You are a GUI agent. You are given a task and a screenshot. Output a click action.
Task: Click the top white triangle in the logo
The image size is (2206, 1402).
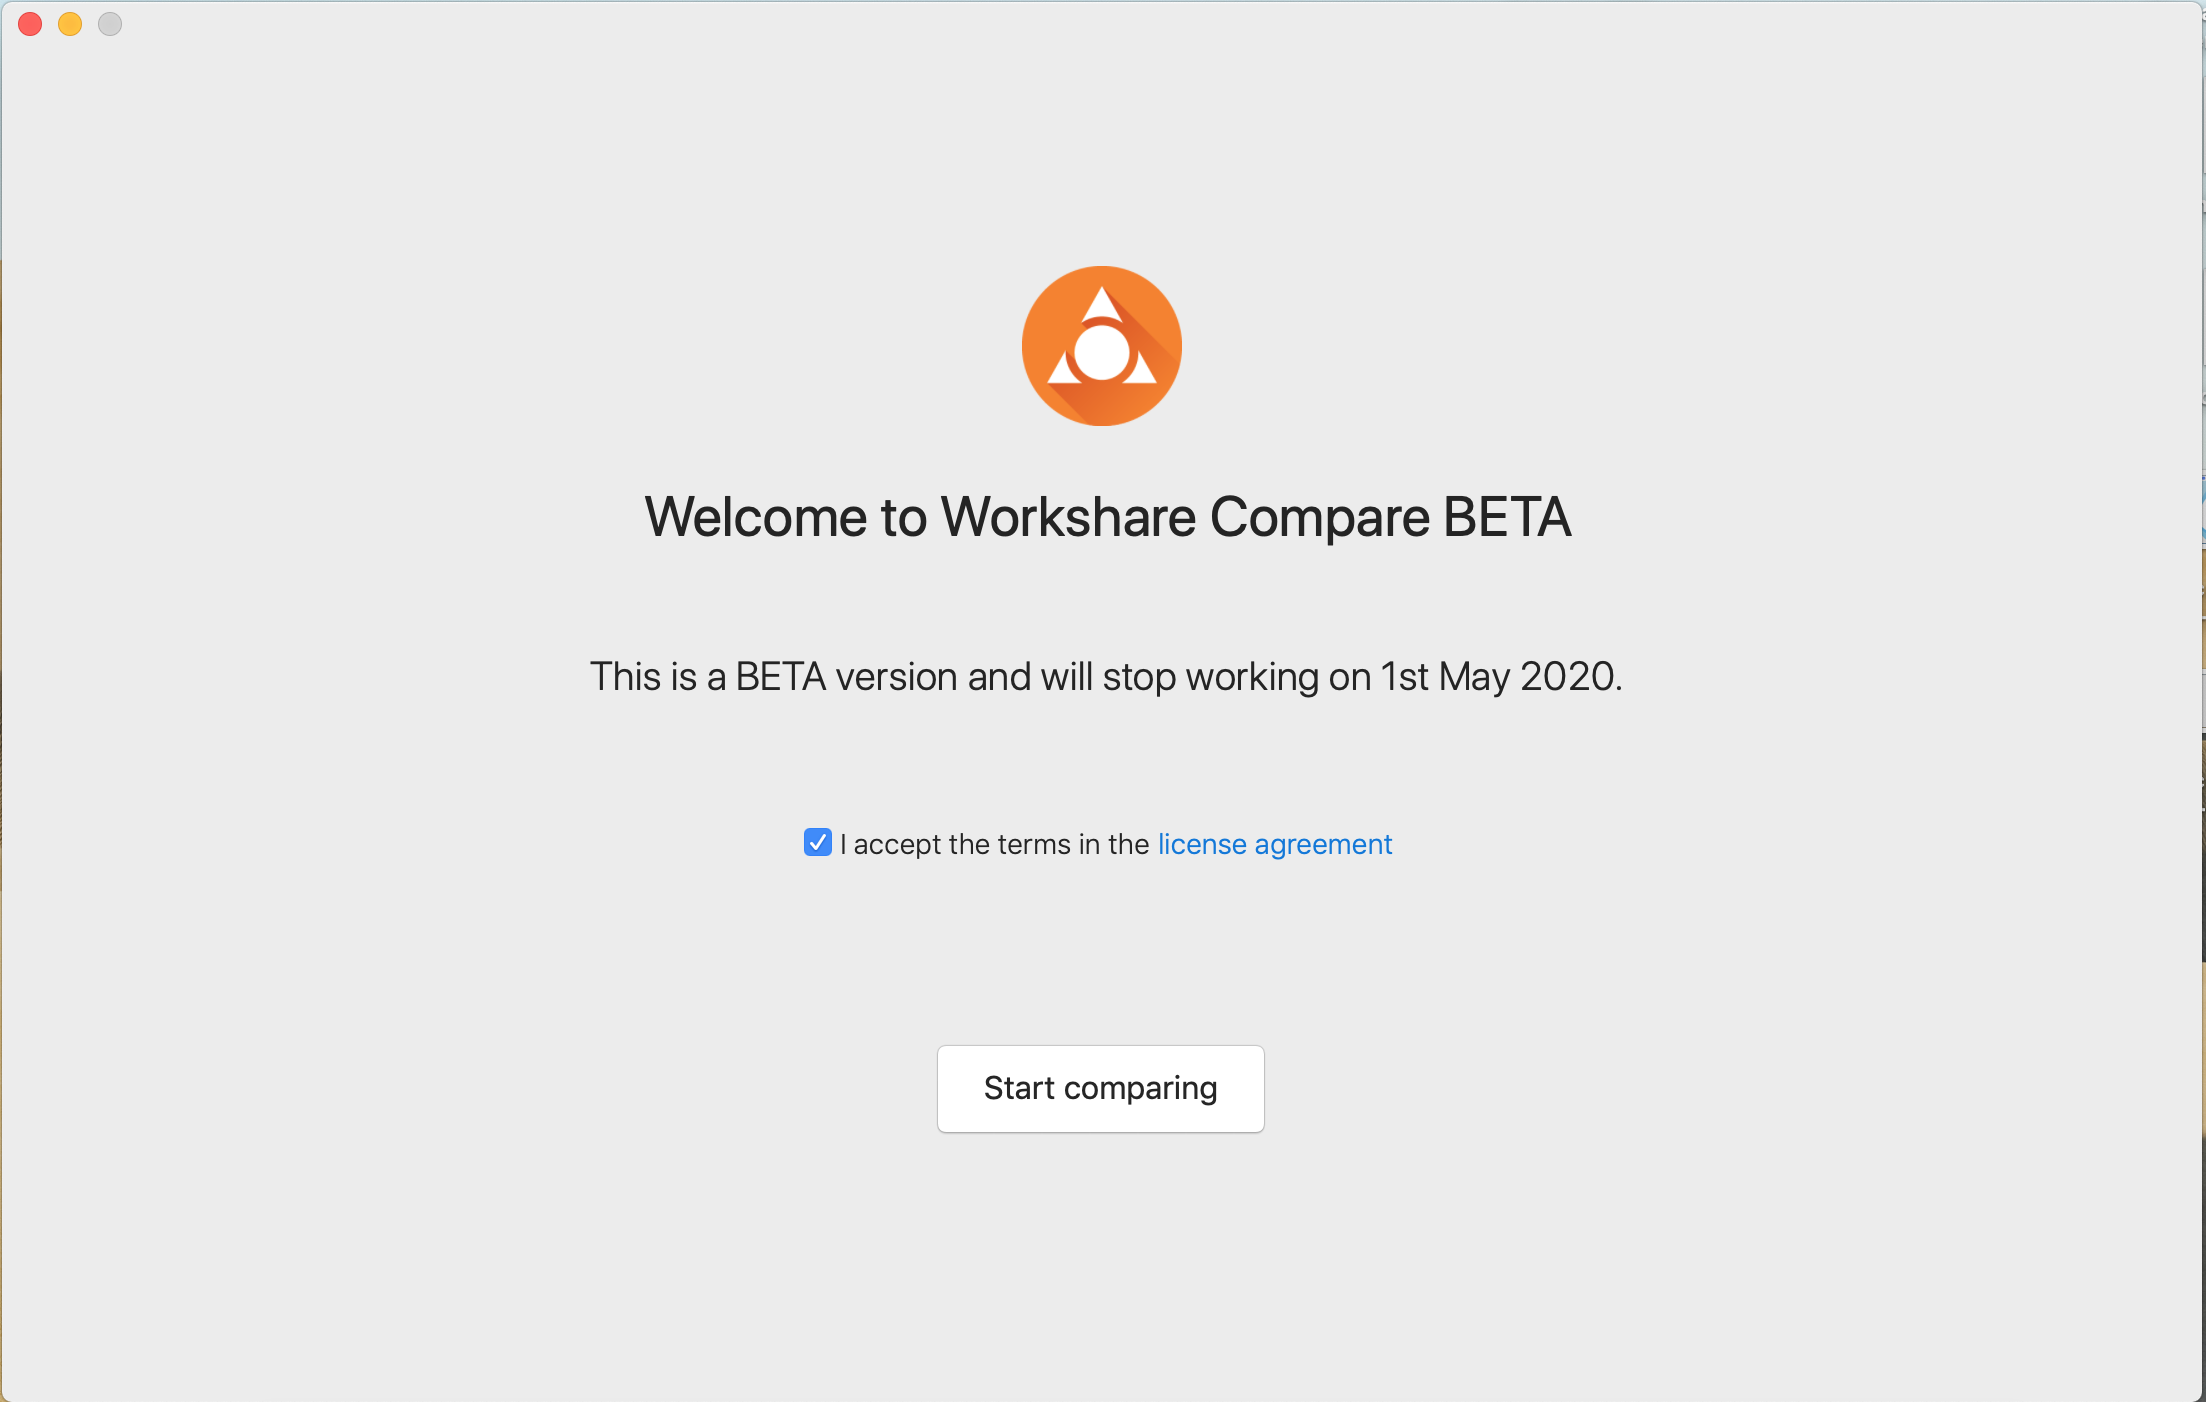pyautogui.click(x=1101, y=303)
